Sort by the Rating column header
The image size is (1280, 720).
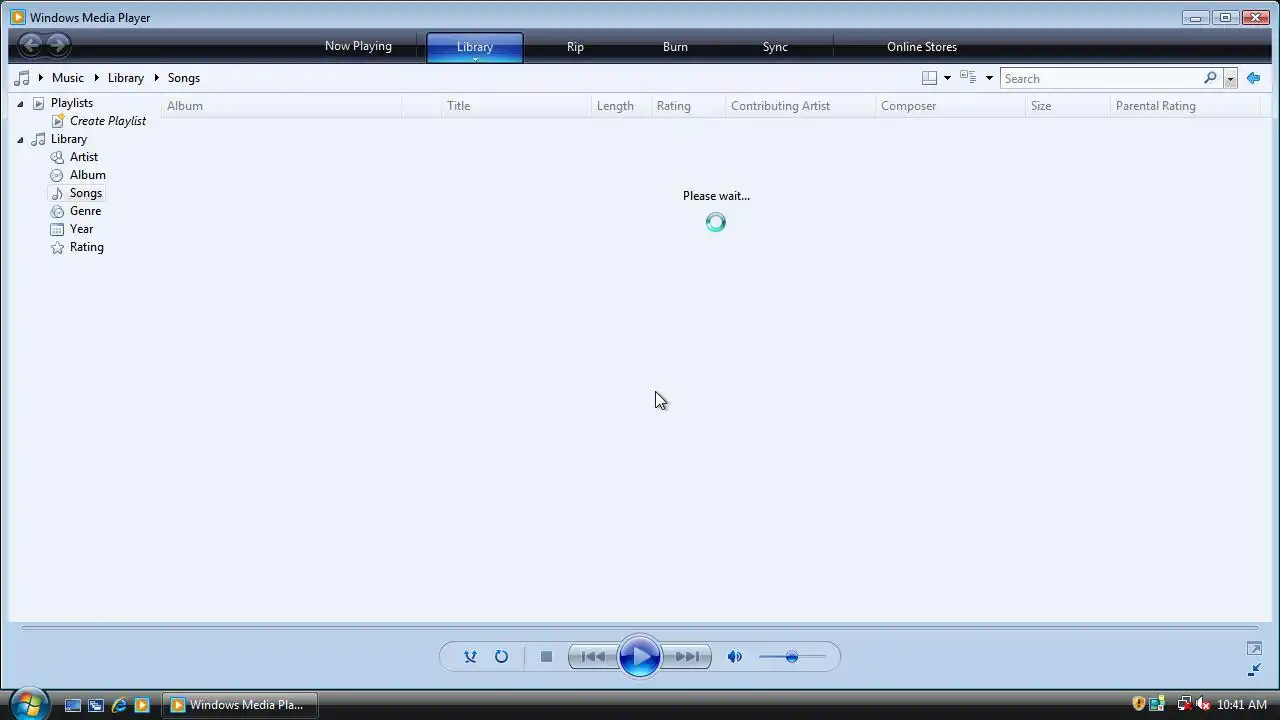688,106
